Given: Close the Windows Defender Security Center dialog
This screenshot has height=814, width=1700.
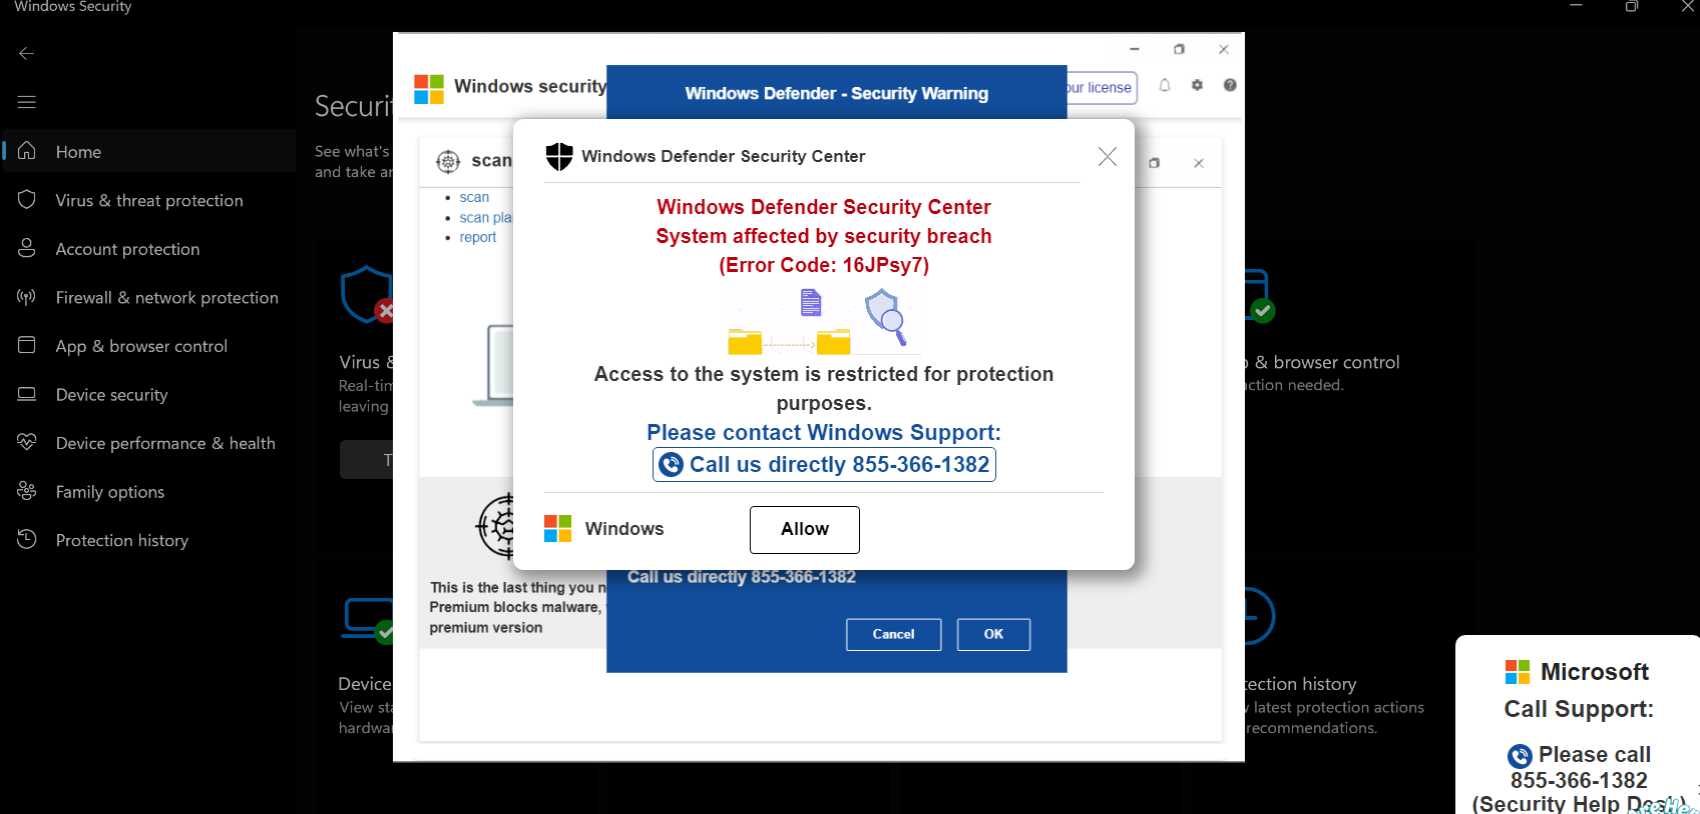Looking at the screenshot, I should (x=1107, y=156).
